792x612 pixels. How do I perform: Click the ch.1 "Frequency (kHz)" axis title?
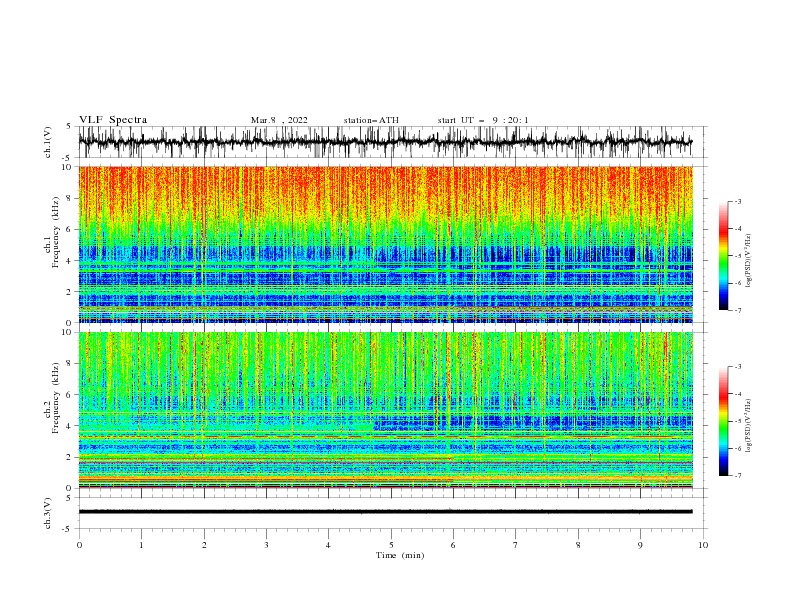point(56,230)
